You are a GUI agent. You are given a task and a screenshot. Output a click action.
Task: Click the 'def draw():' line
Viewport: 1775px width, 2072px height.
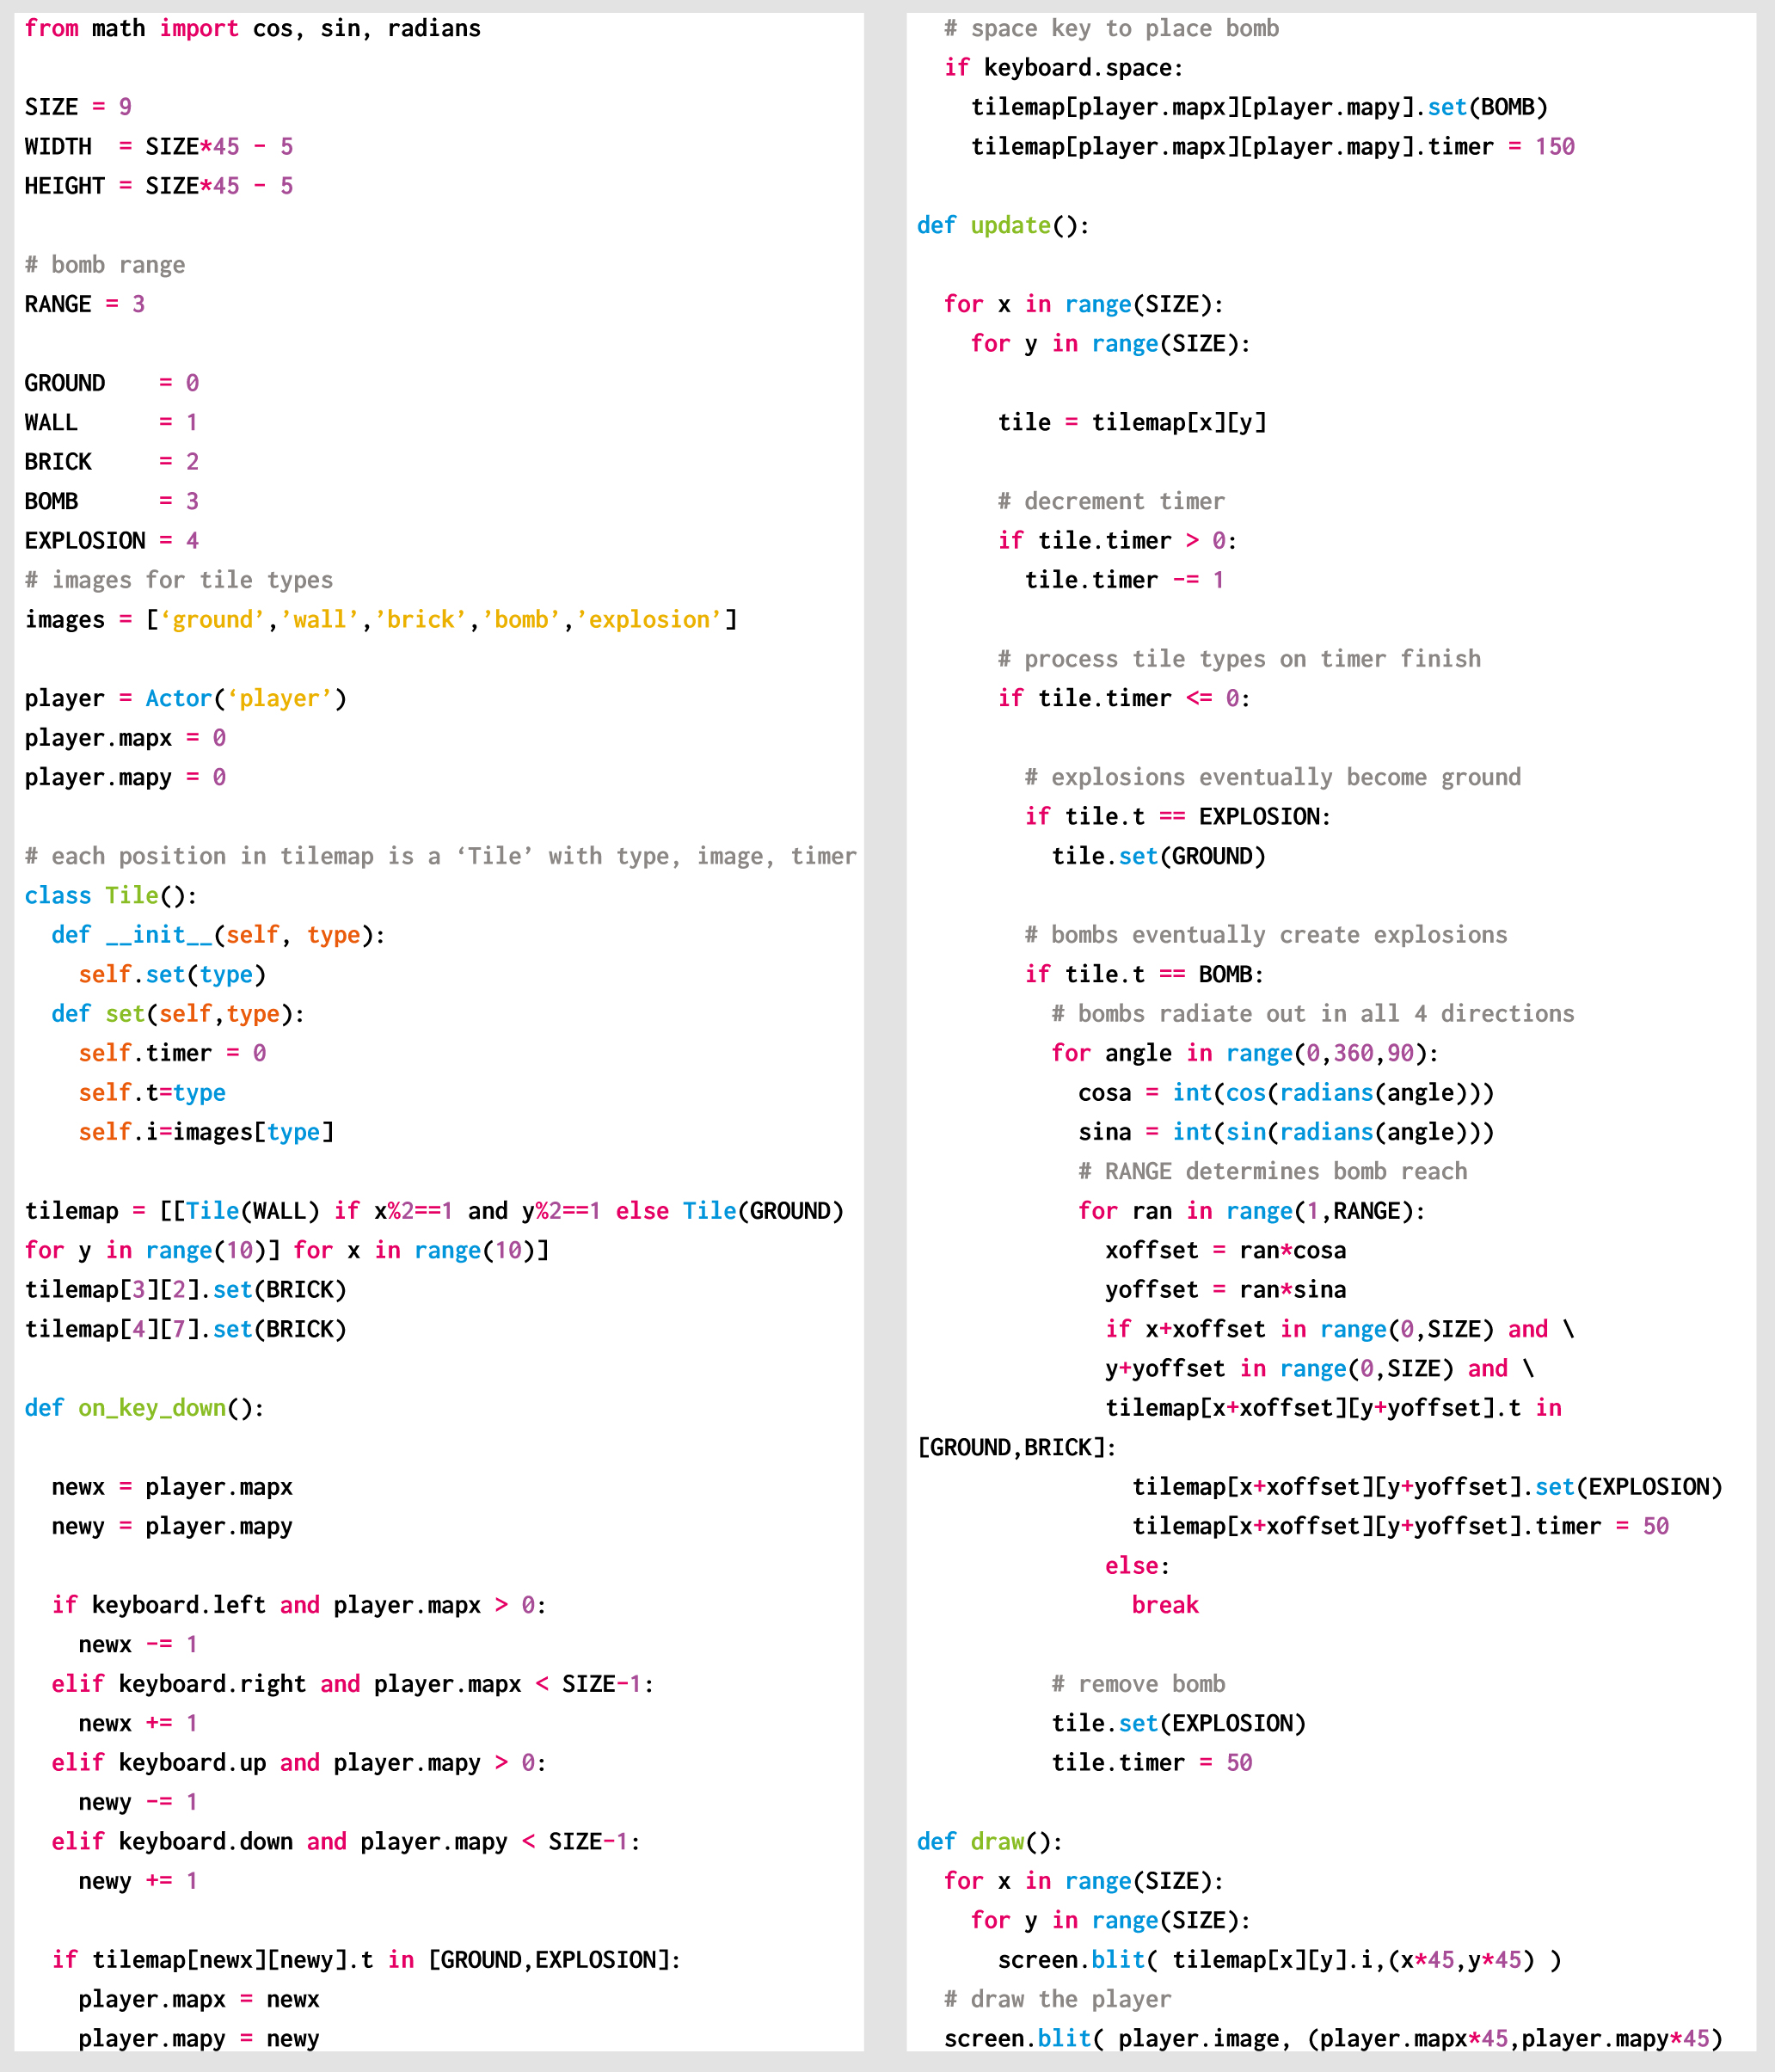(990, 1842)
